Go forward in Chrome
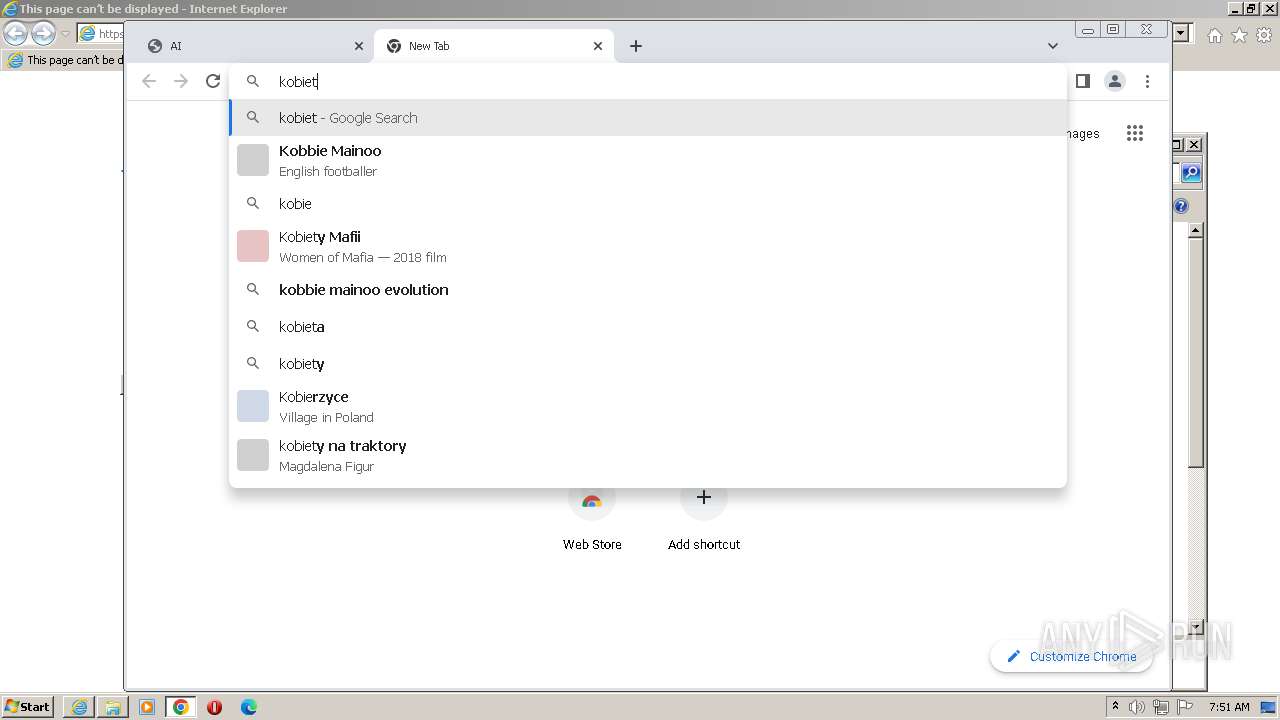The image size is (1280, 720). pyautogui.click(x=181, y=81)
